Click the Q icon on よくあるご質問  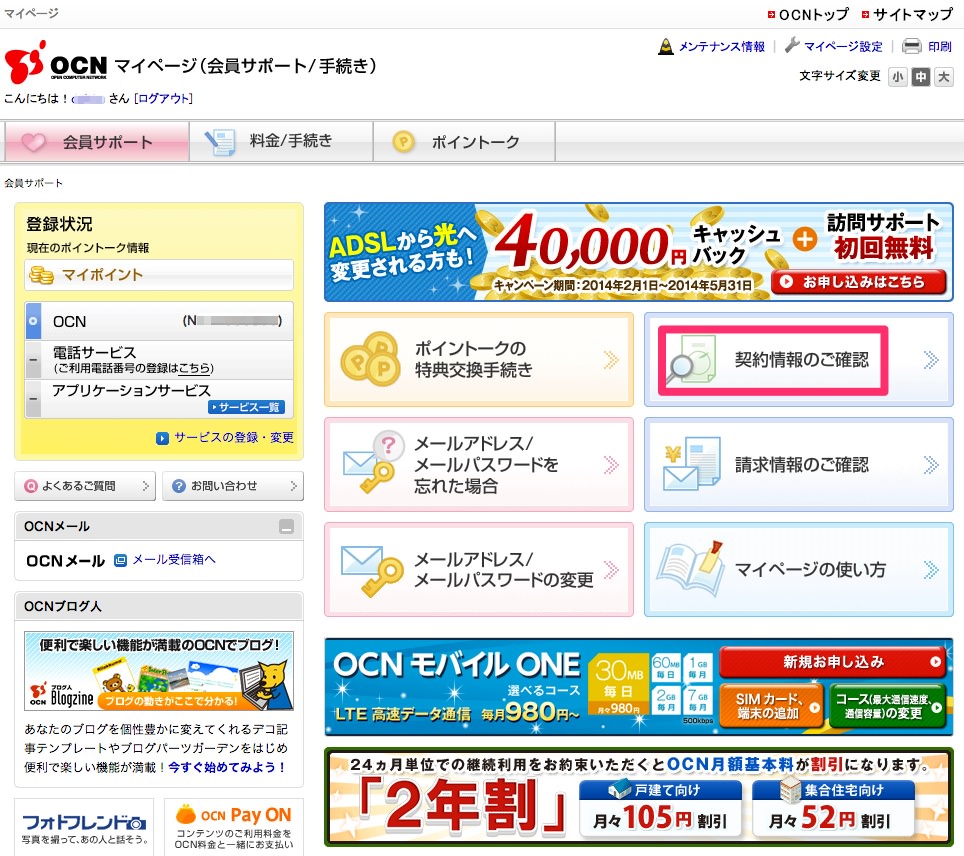pyautogui.click(x=31, y=486)
